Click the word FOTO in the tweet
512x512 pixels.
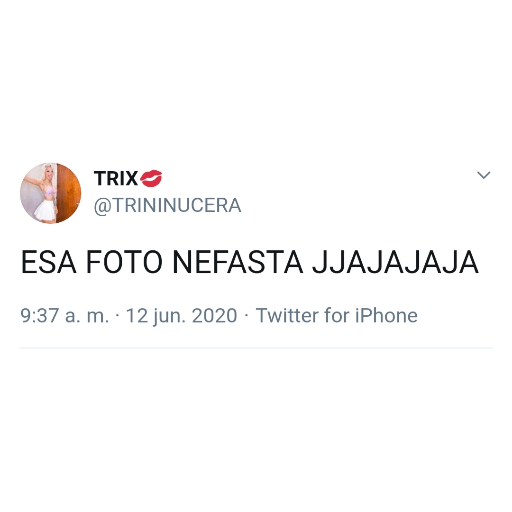pyautogui.click(x=125, y=262)
